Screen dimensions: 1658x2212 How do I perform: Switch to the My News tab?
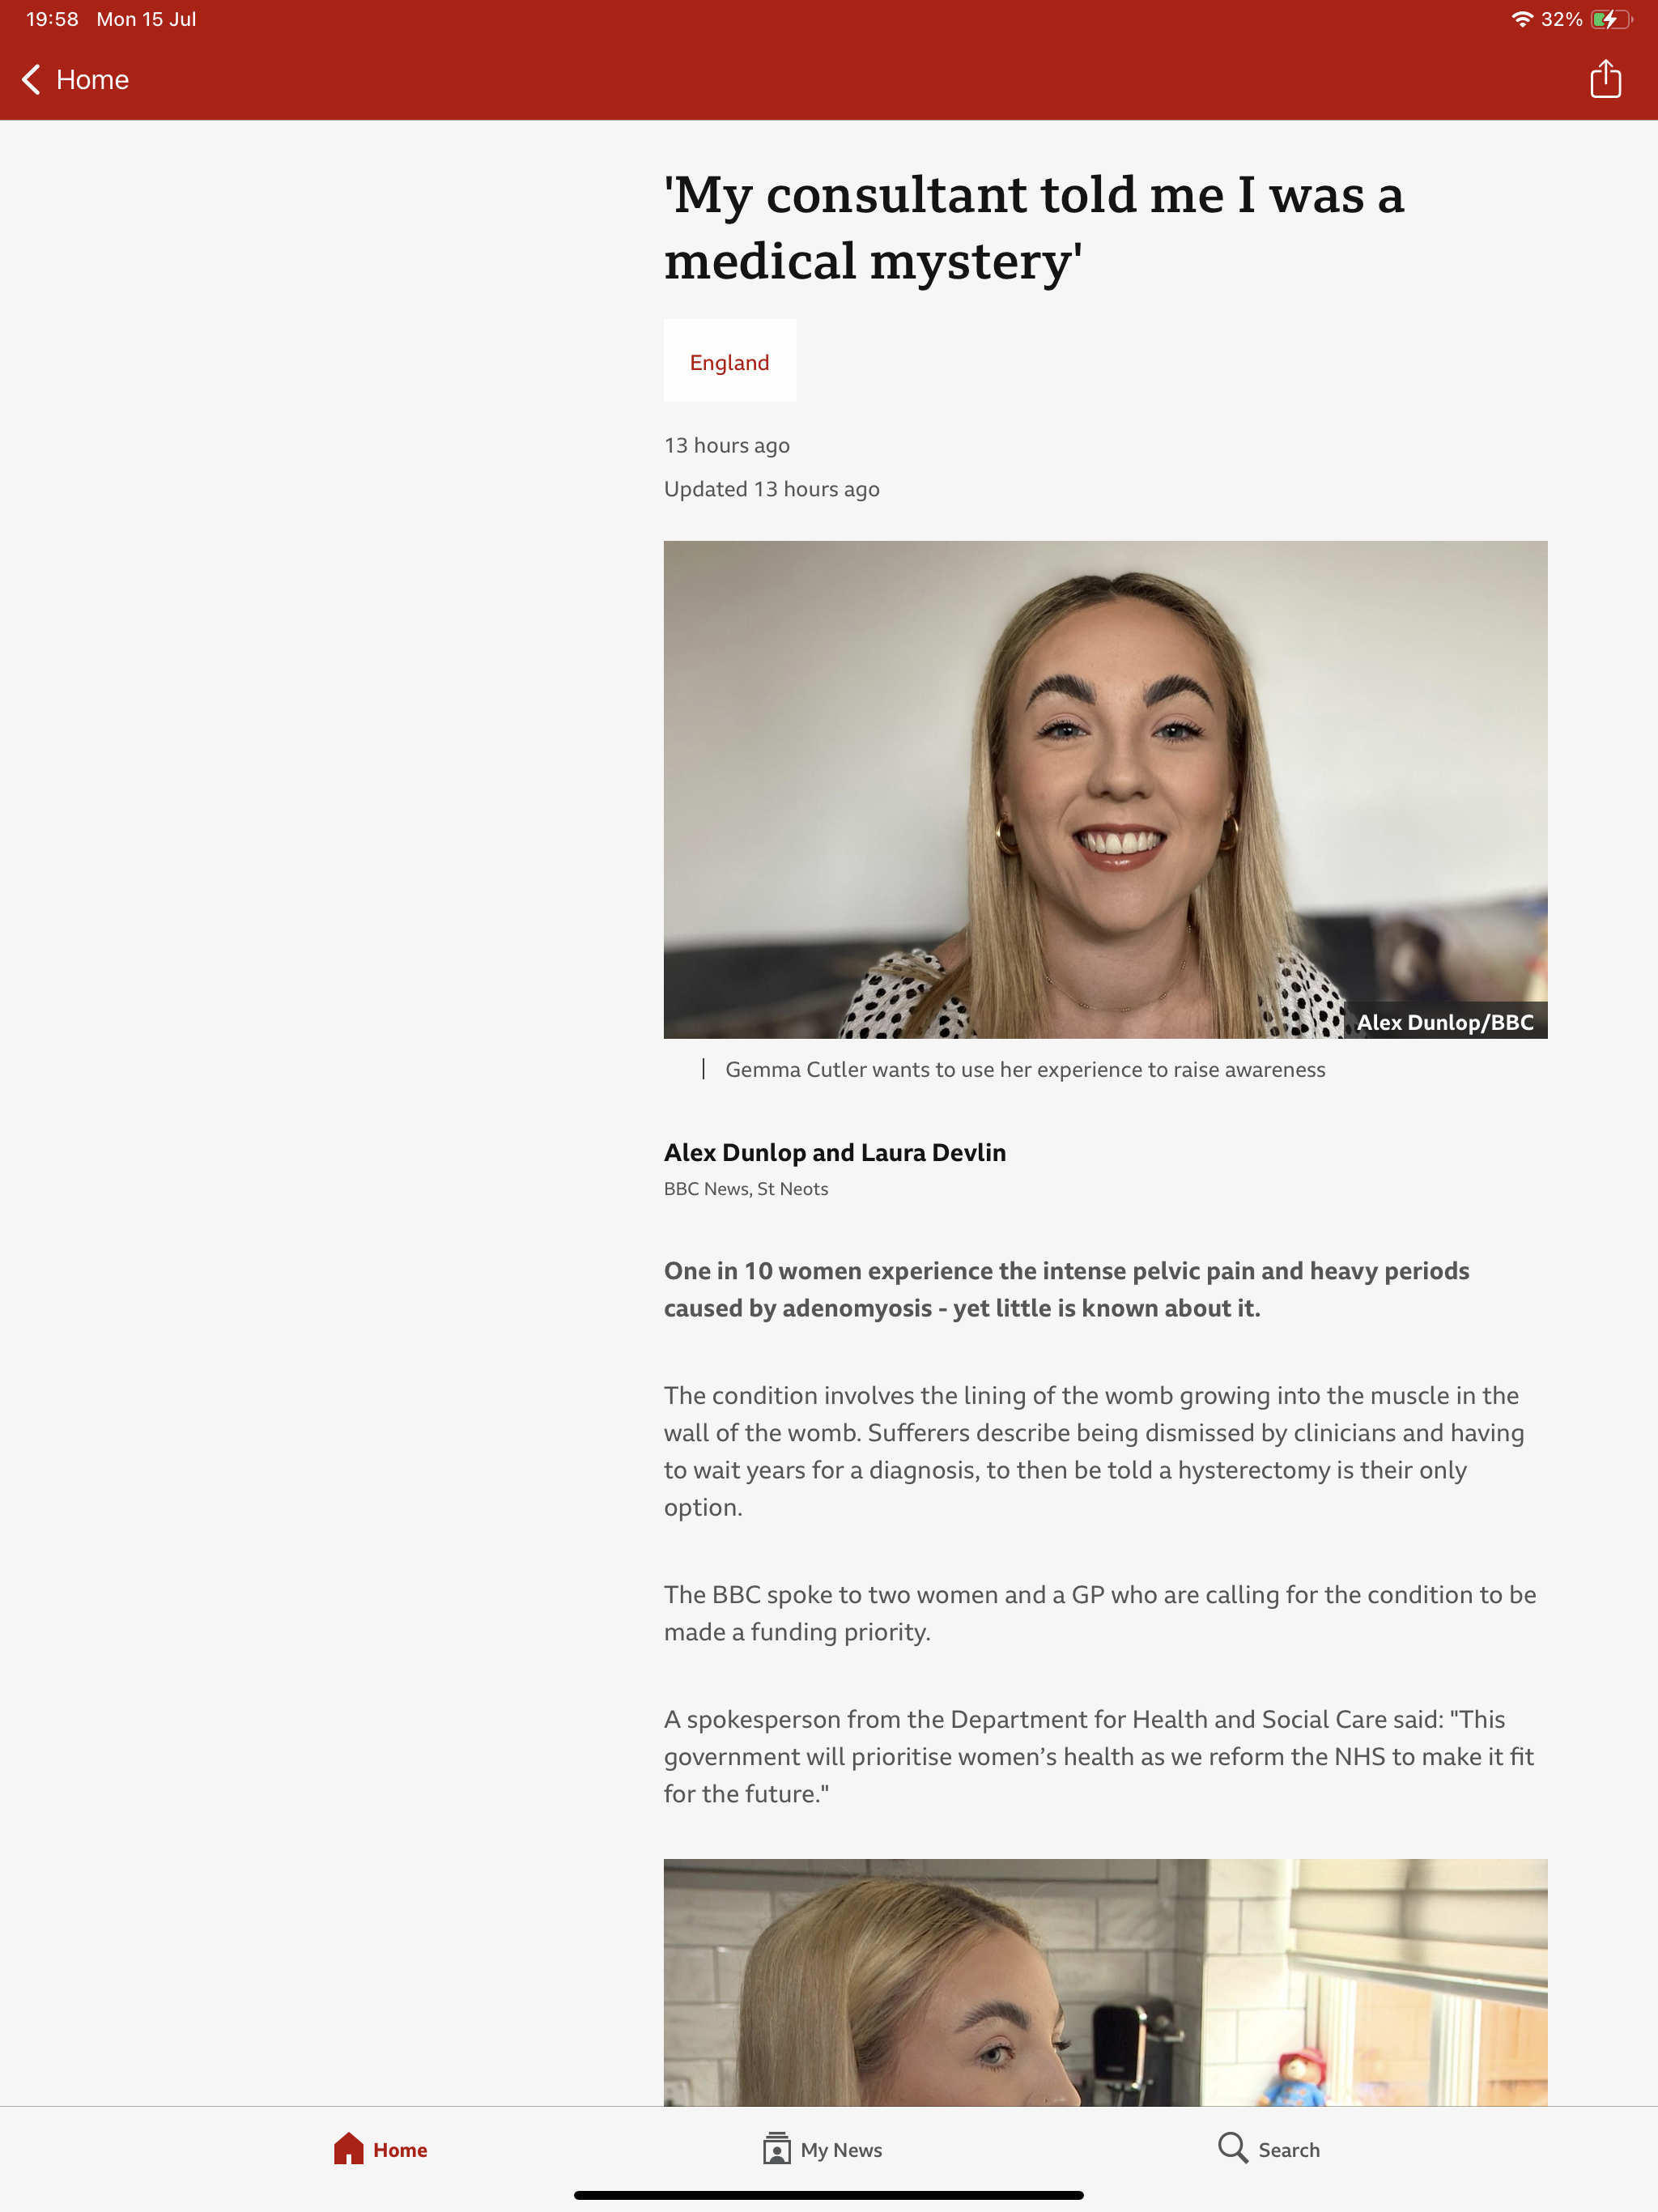coord(822,2149)
